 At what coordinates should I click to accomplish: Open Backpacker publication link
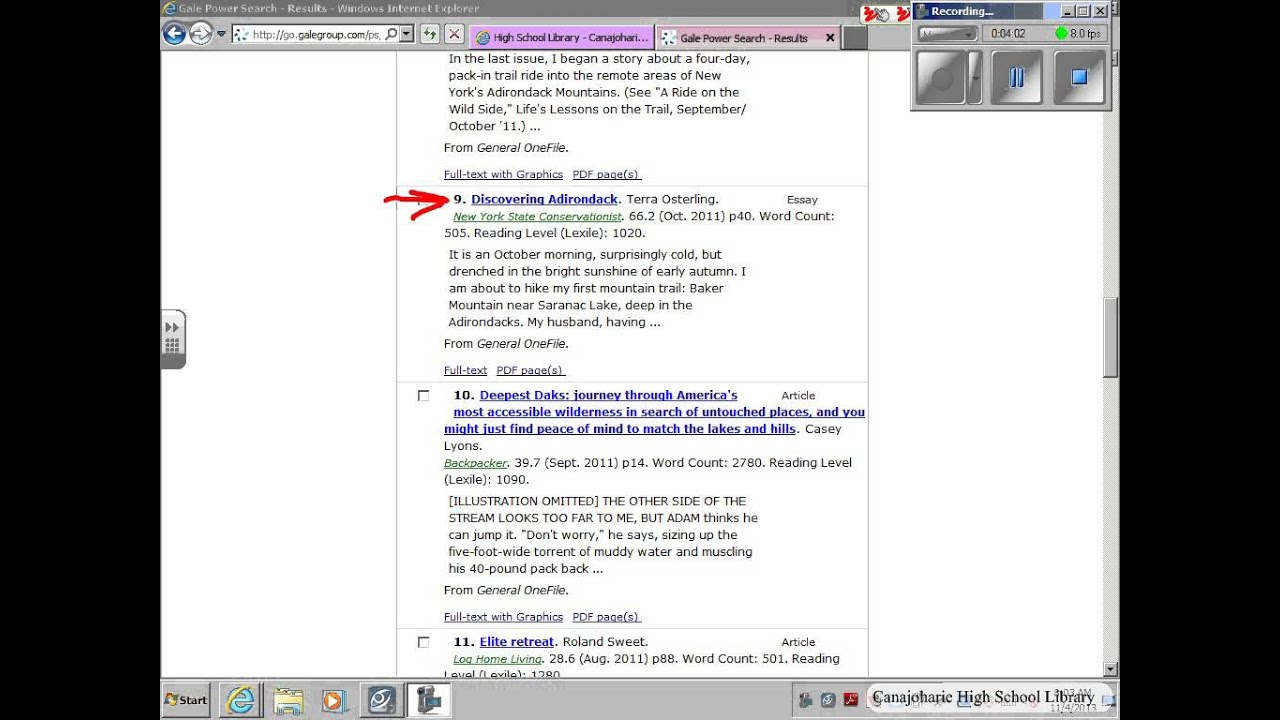(475, 463)
